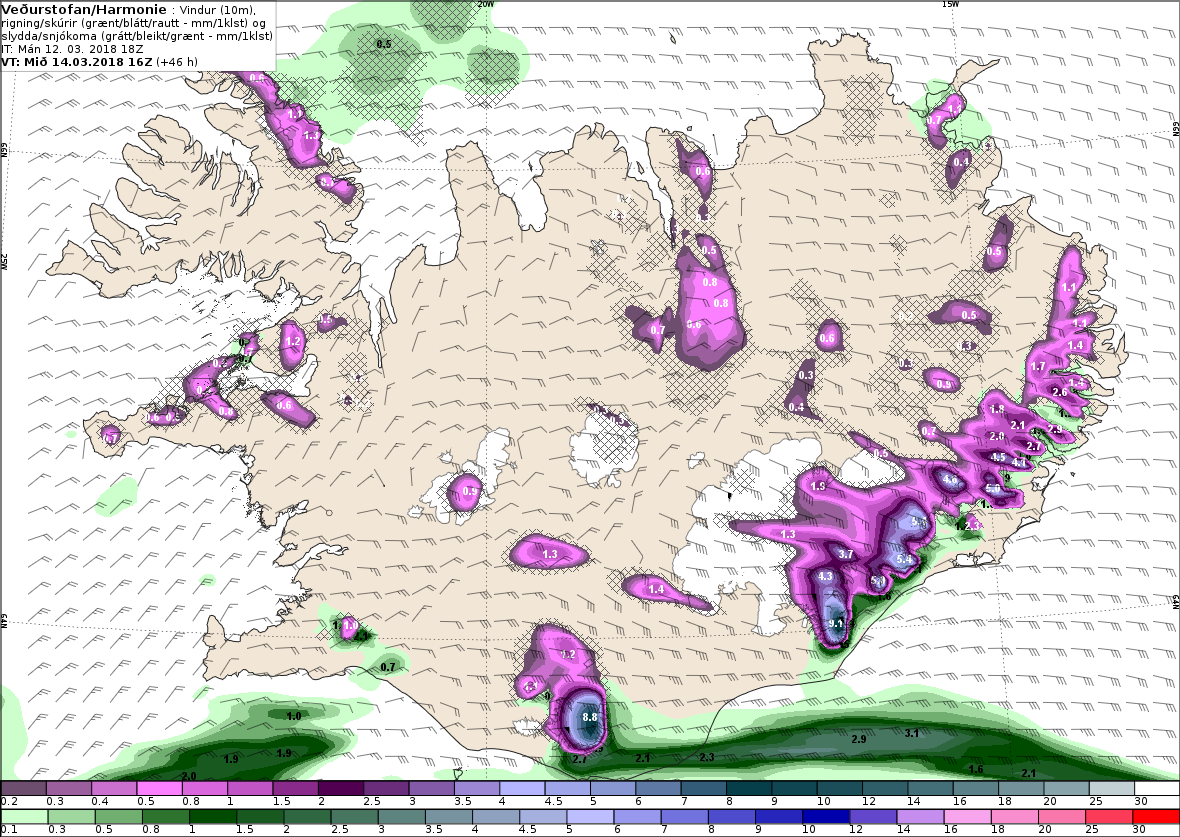This screenshot has width=1180, height=837.
Task: Pick the pale grey 25–30 snow swatch
Action: pyautogui.click(x=1112, y=788)
